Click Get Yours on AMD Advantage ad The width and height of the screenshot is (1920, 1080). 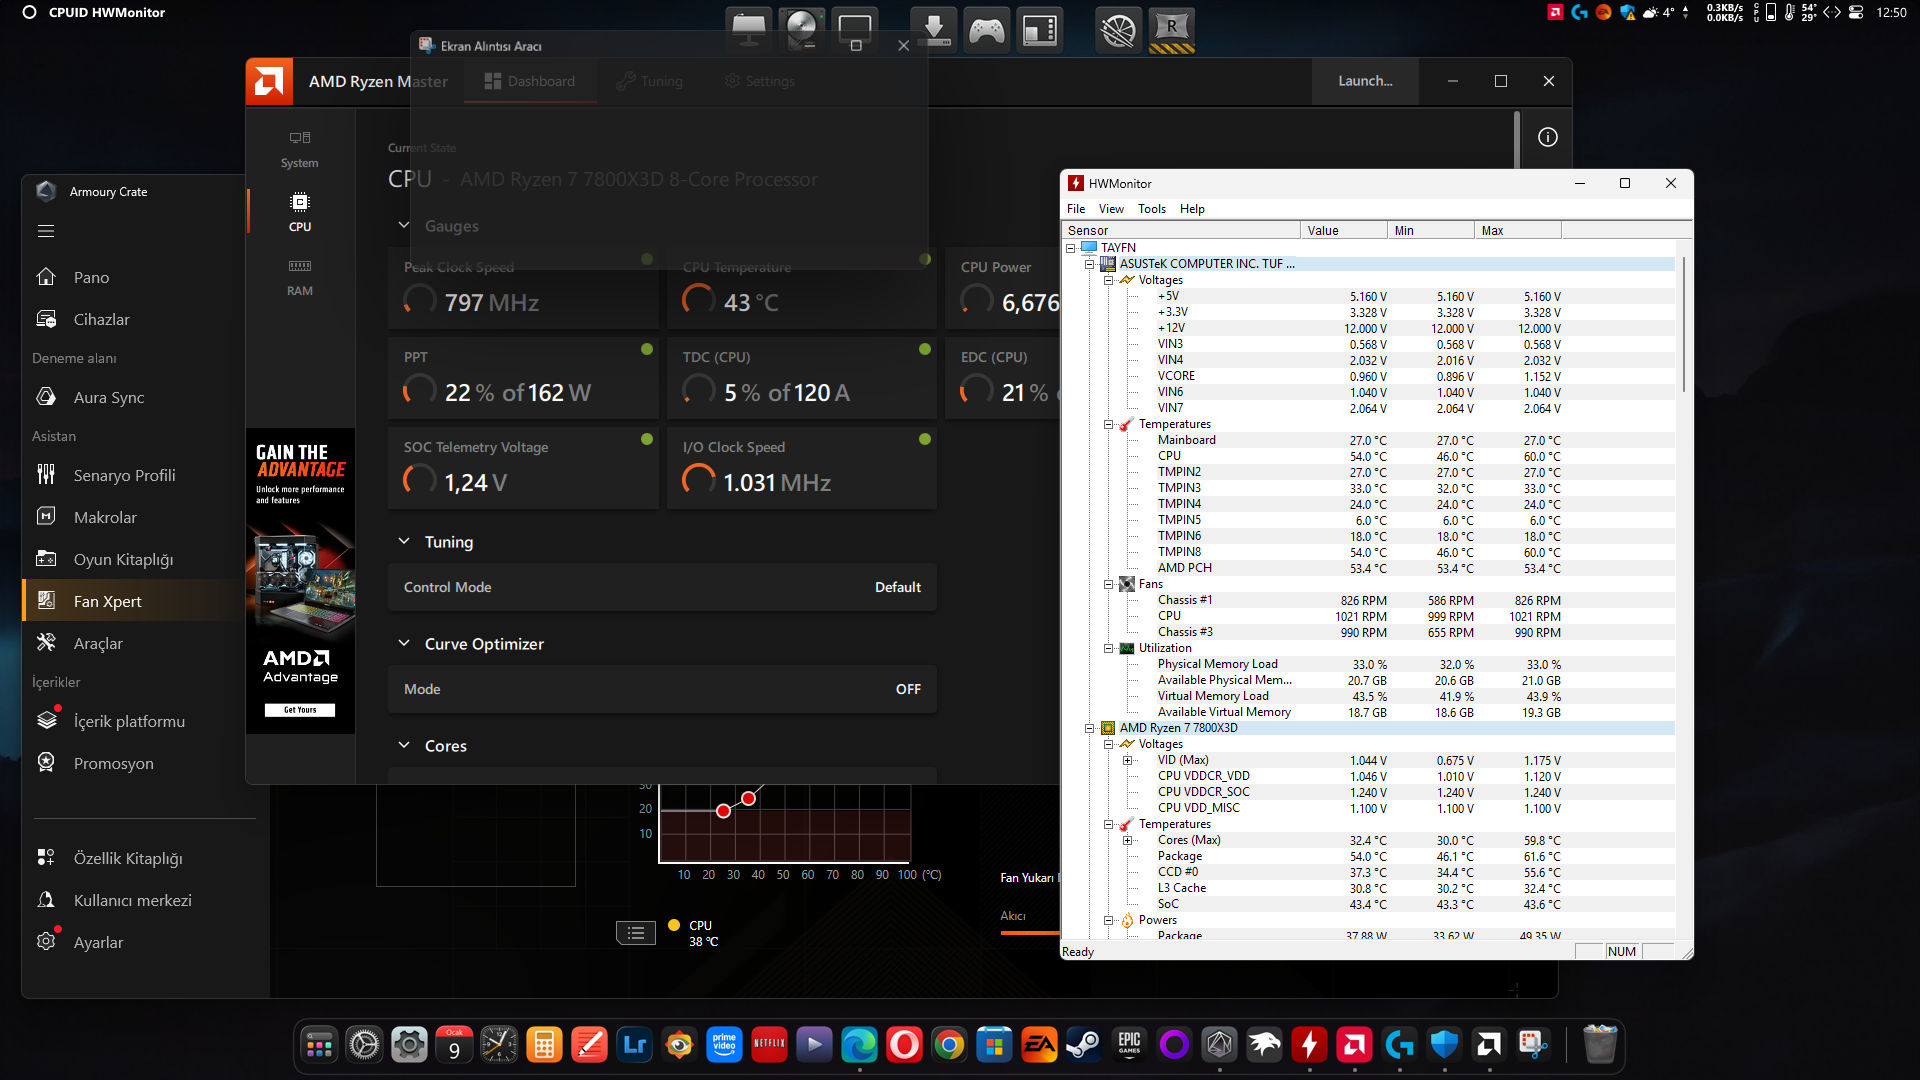[300, 710]
